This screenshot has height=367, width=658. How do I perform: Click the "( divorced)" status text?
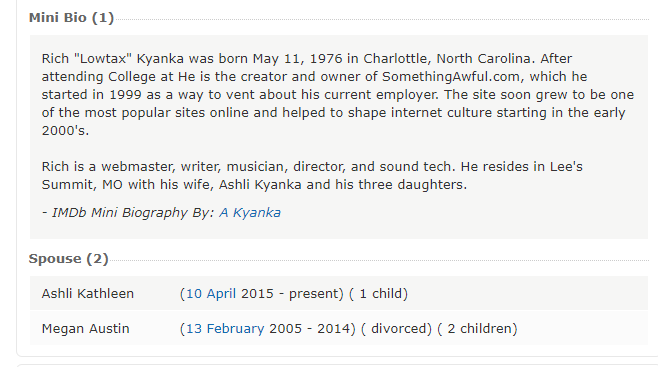pyautogui.click(x=397, y=328)
